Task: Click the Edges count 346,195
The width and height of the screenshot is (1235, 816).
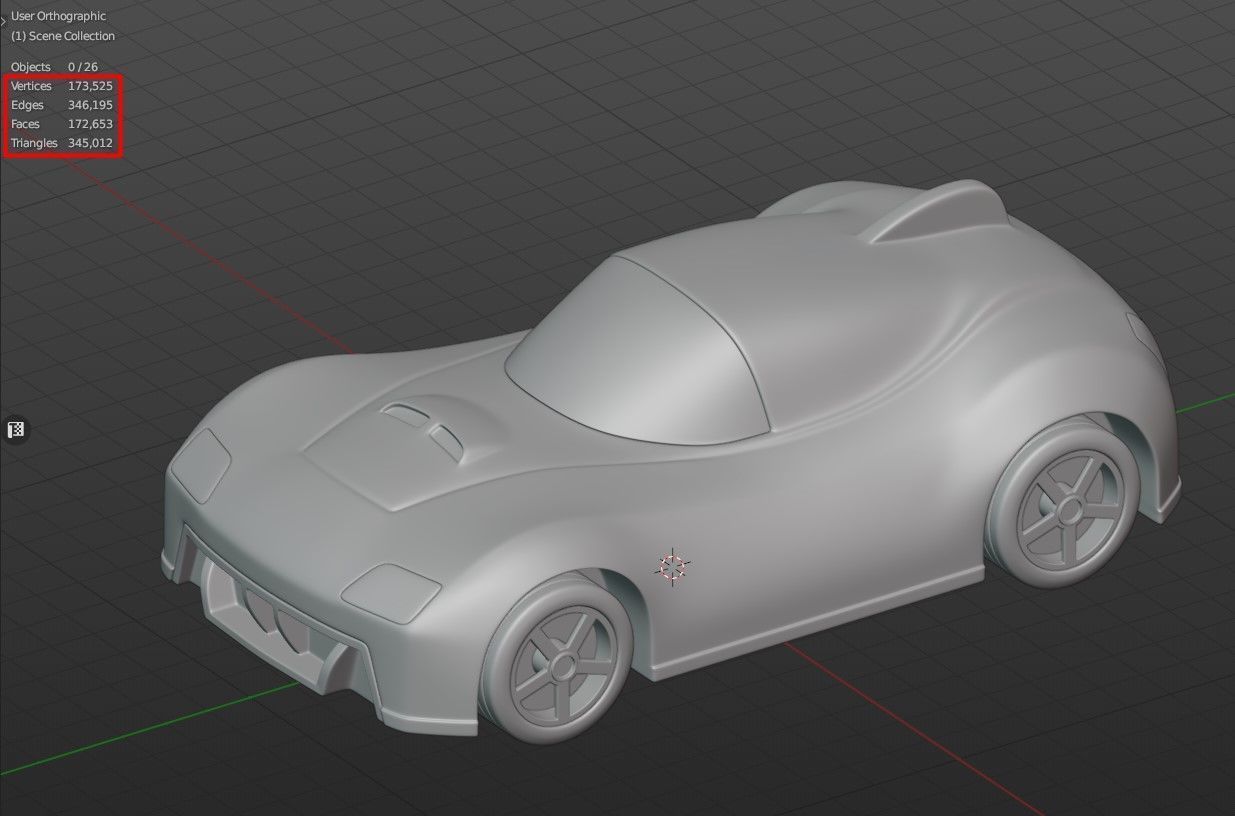Action: pos(90,105)
